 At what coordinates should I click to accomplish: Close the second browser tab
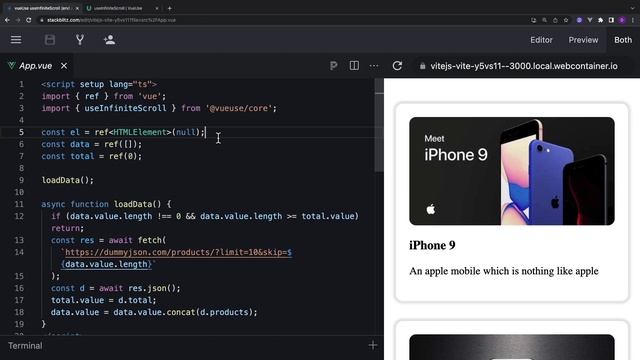click(x=157, y=8)
